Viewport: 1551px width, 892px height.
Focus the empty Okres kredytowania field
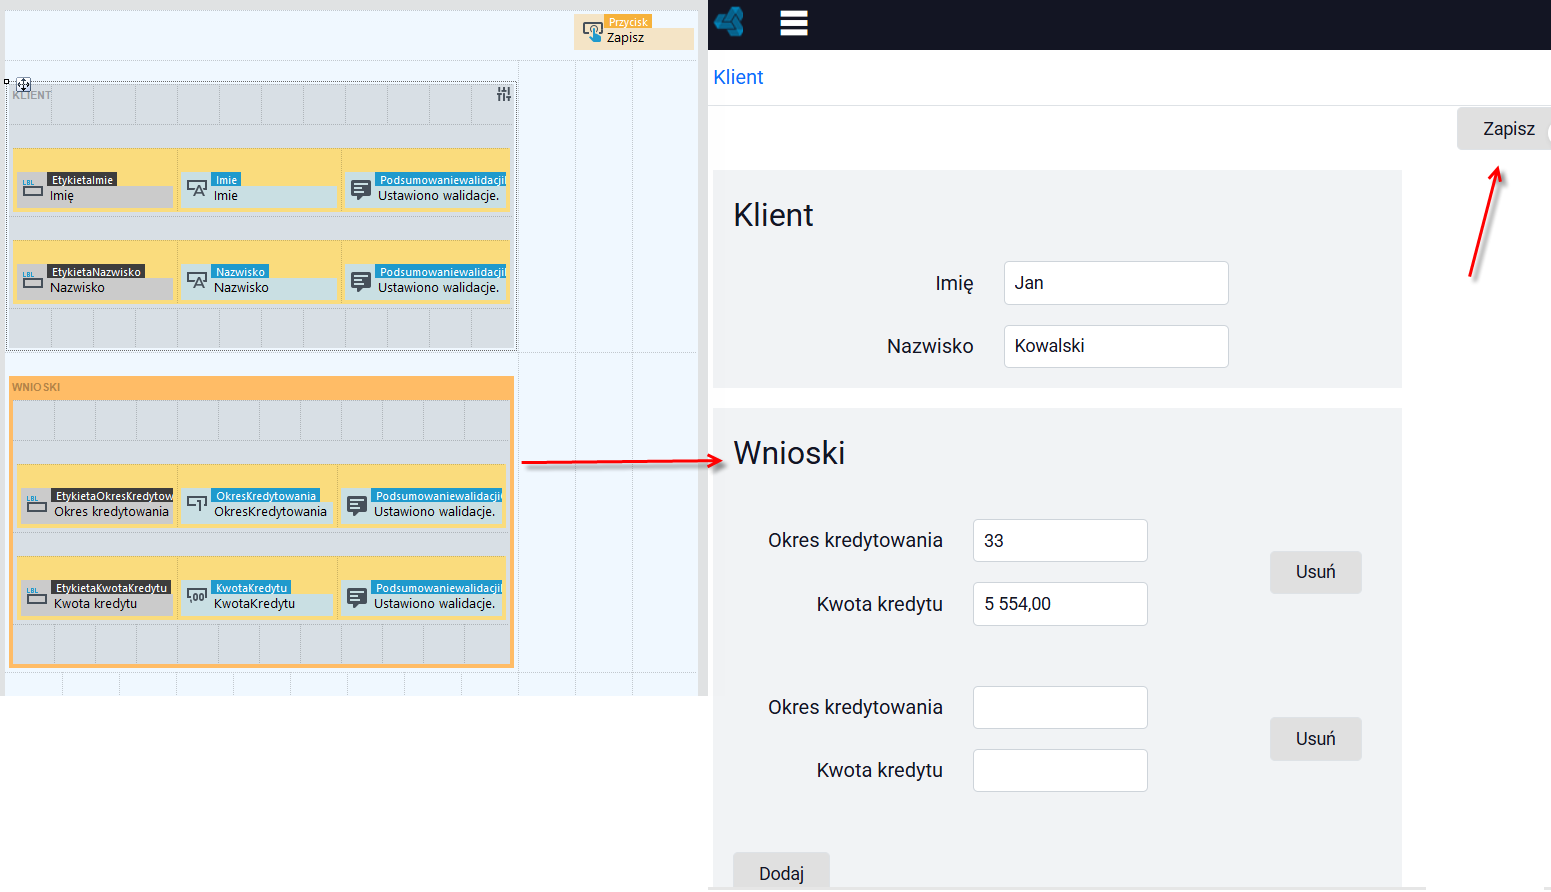1060,707
